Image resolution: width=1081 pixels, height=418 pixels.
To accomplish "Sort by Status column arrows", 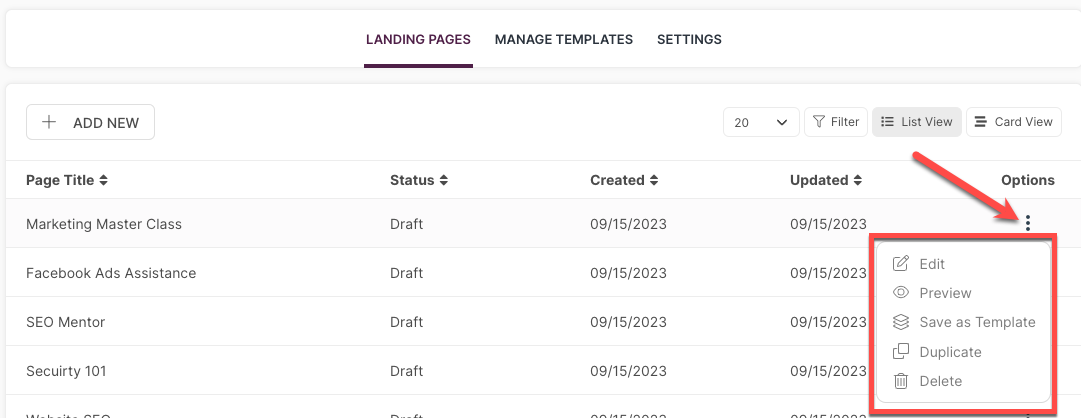I will [444, 180].
